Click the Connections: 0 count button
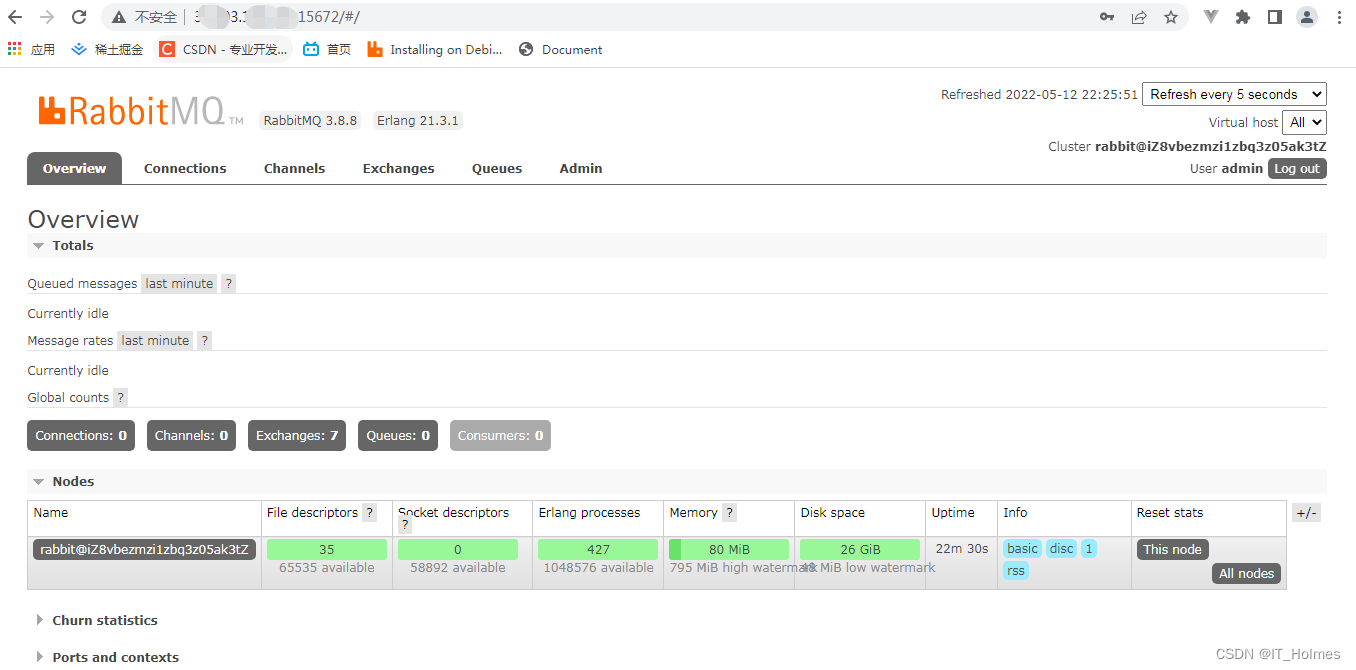The height and width of the screenshot is (670, 1356). tap(81, 435)
